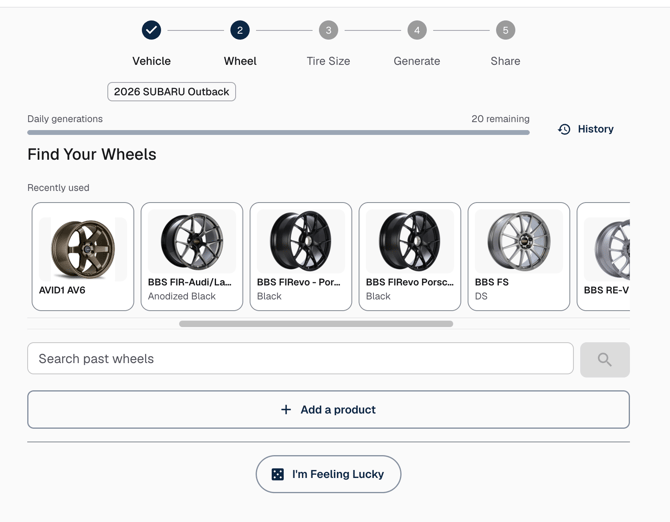
Task: Click the dice icon in Feeling Lucky
Action: (277, 474)
